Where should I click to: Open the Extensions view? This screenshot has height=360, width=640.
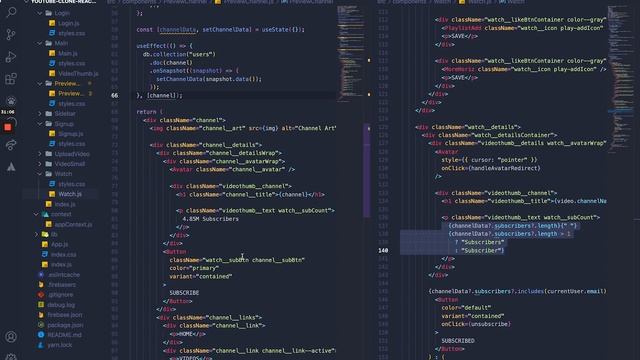tap(11, 79)
